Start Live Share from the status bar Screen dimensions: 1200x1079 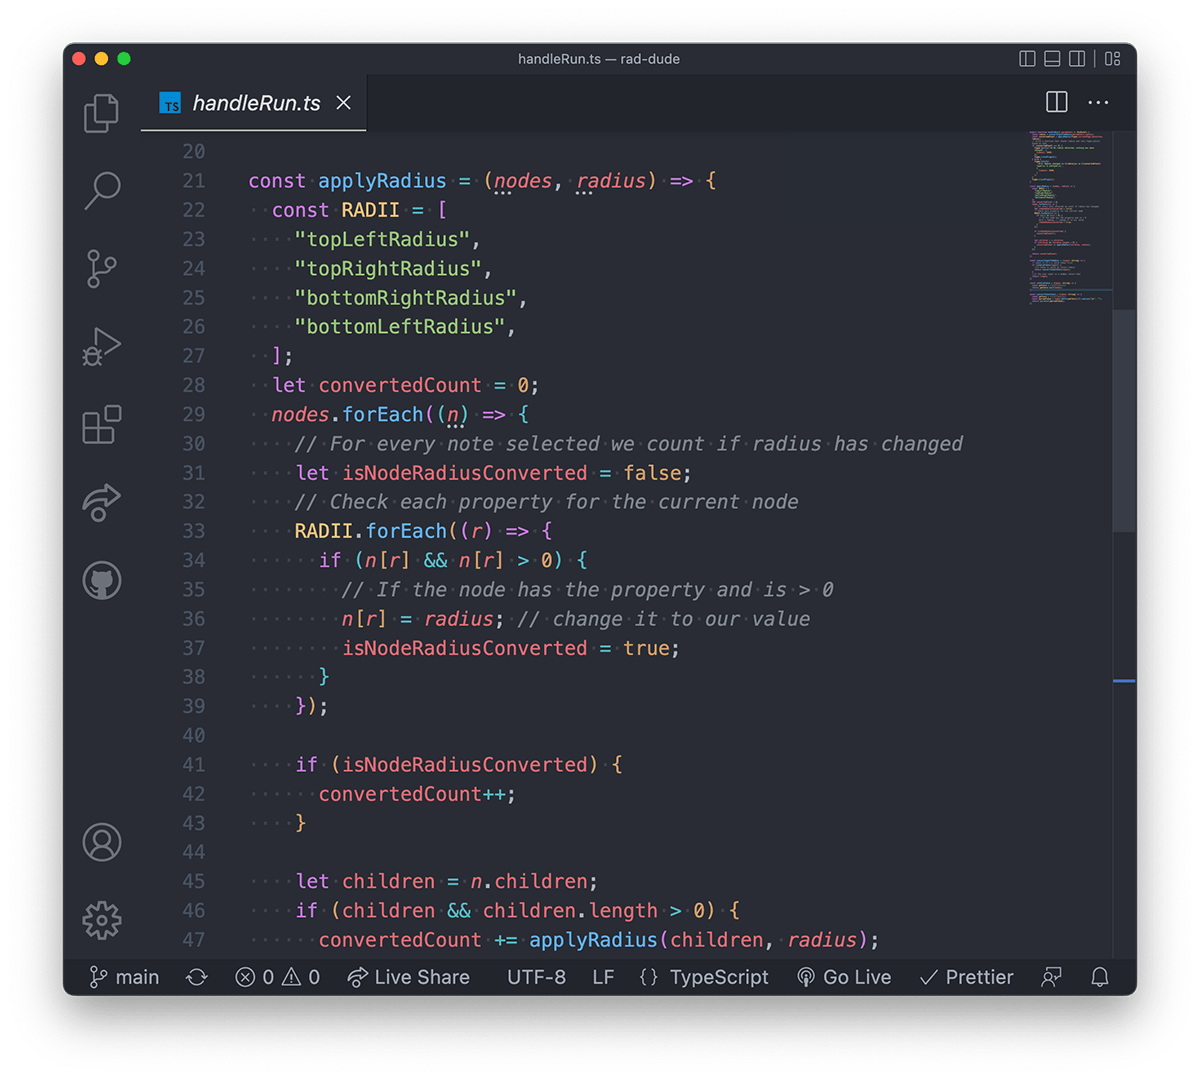pos(408,977)
